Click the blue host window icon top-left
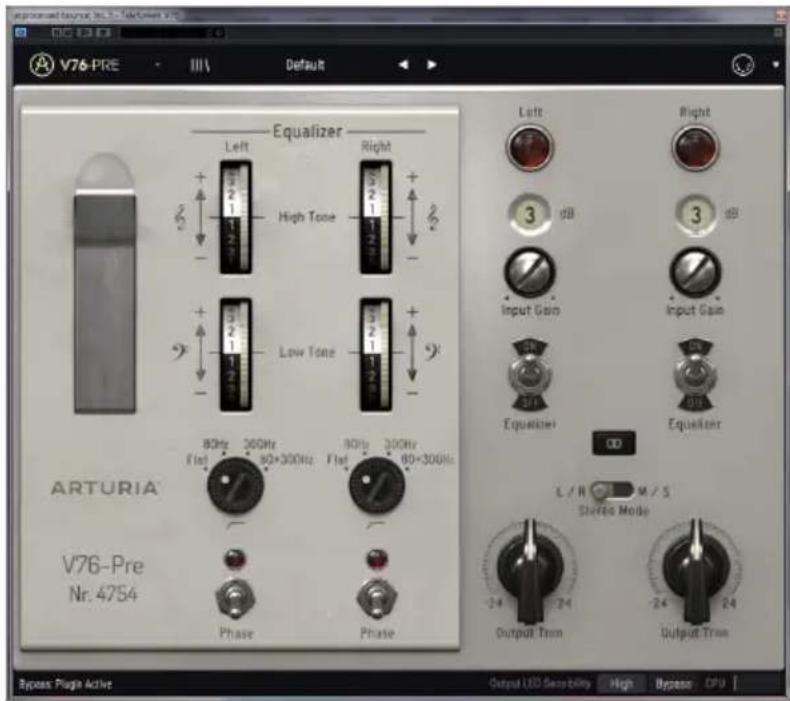 [x=21, y=33]
